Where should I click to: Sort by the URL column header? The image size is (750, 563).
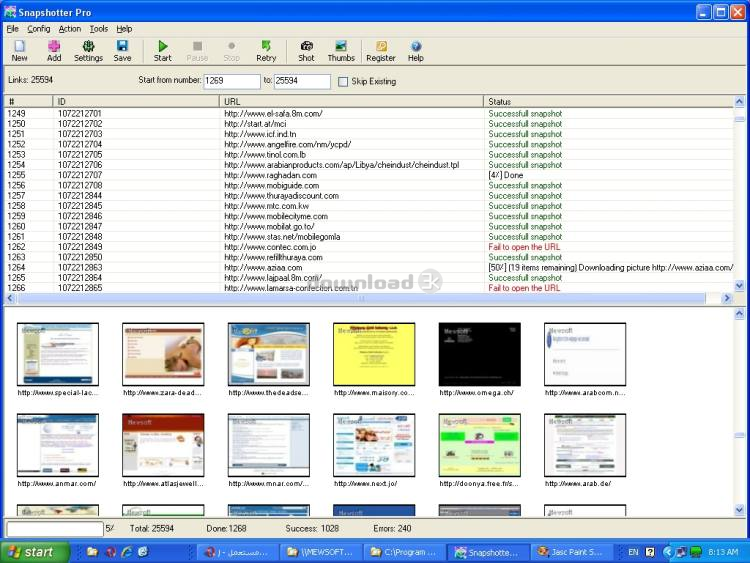pos(352,101)
